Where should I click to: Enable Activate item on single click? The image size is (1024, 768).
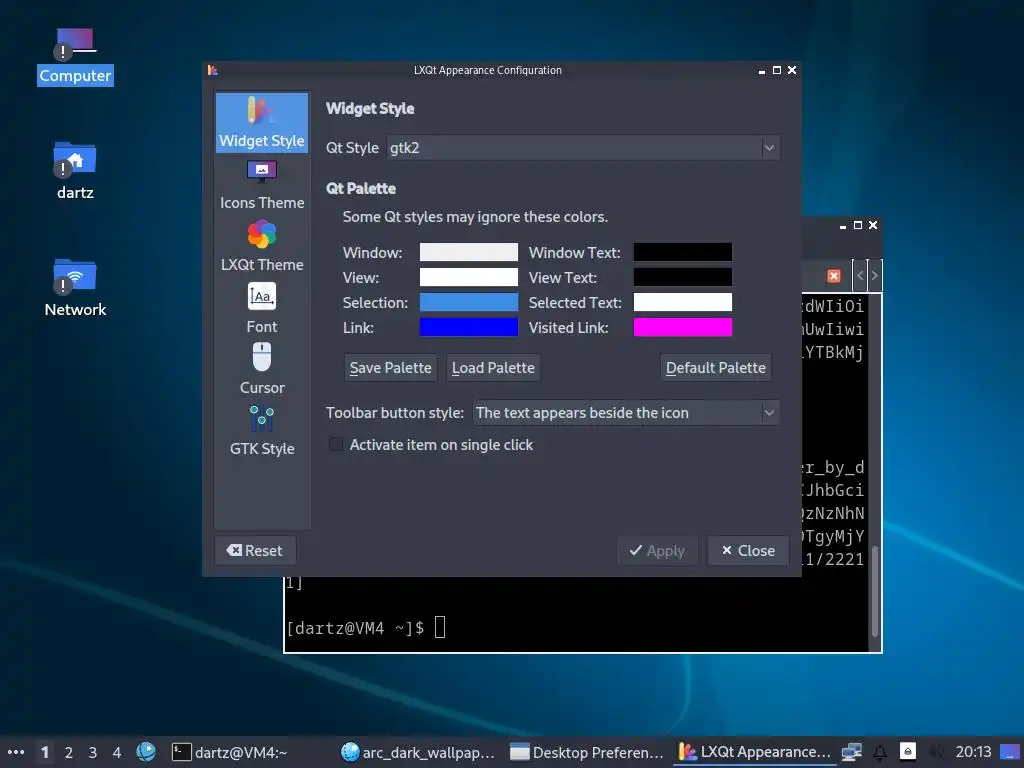336,445
